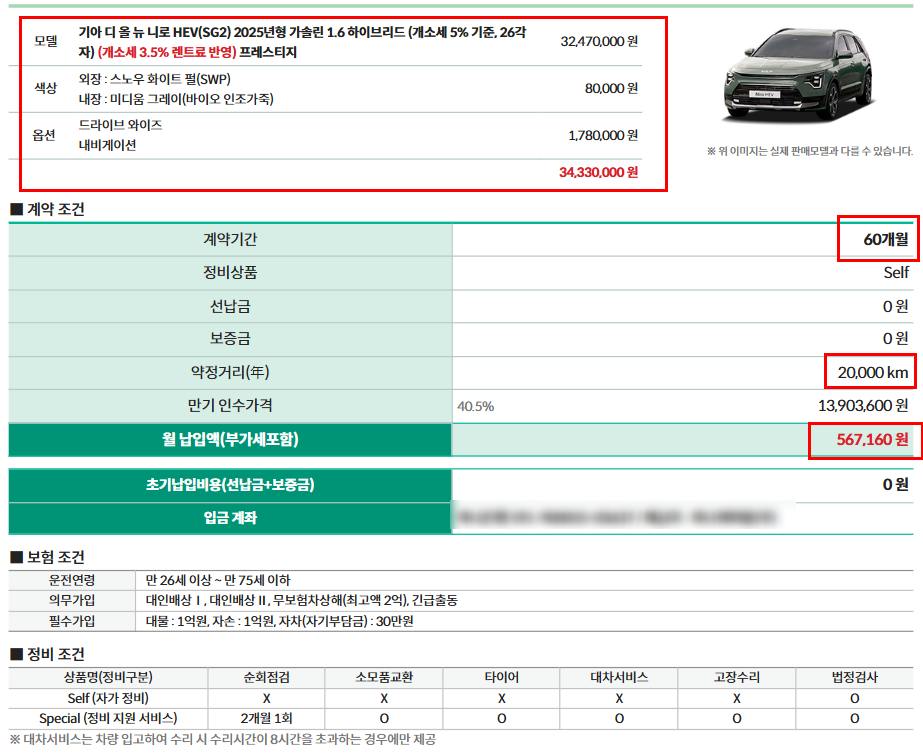This screenshot has height=755, width=923.
Task: Click the 내비게이션 option
Action: (x=108, y=145)
